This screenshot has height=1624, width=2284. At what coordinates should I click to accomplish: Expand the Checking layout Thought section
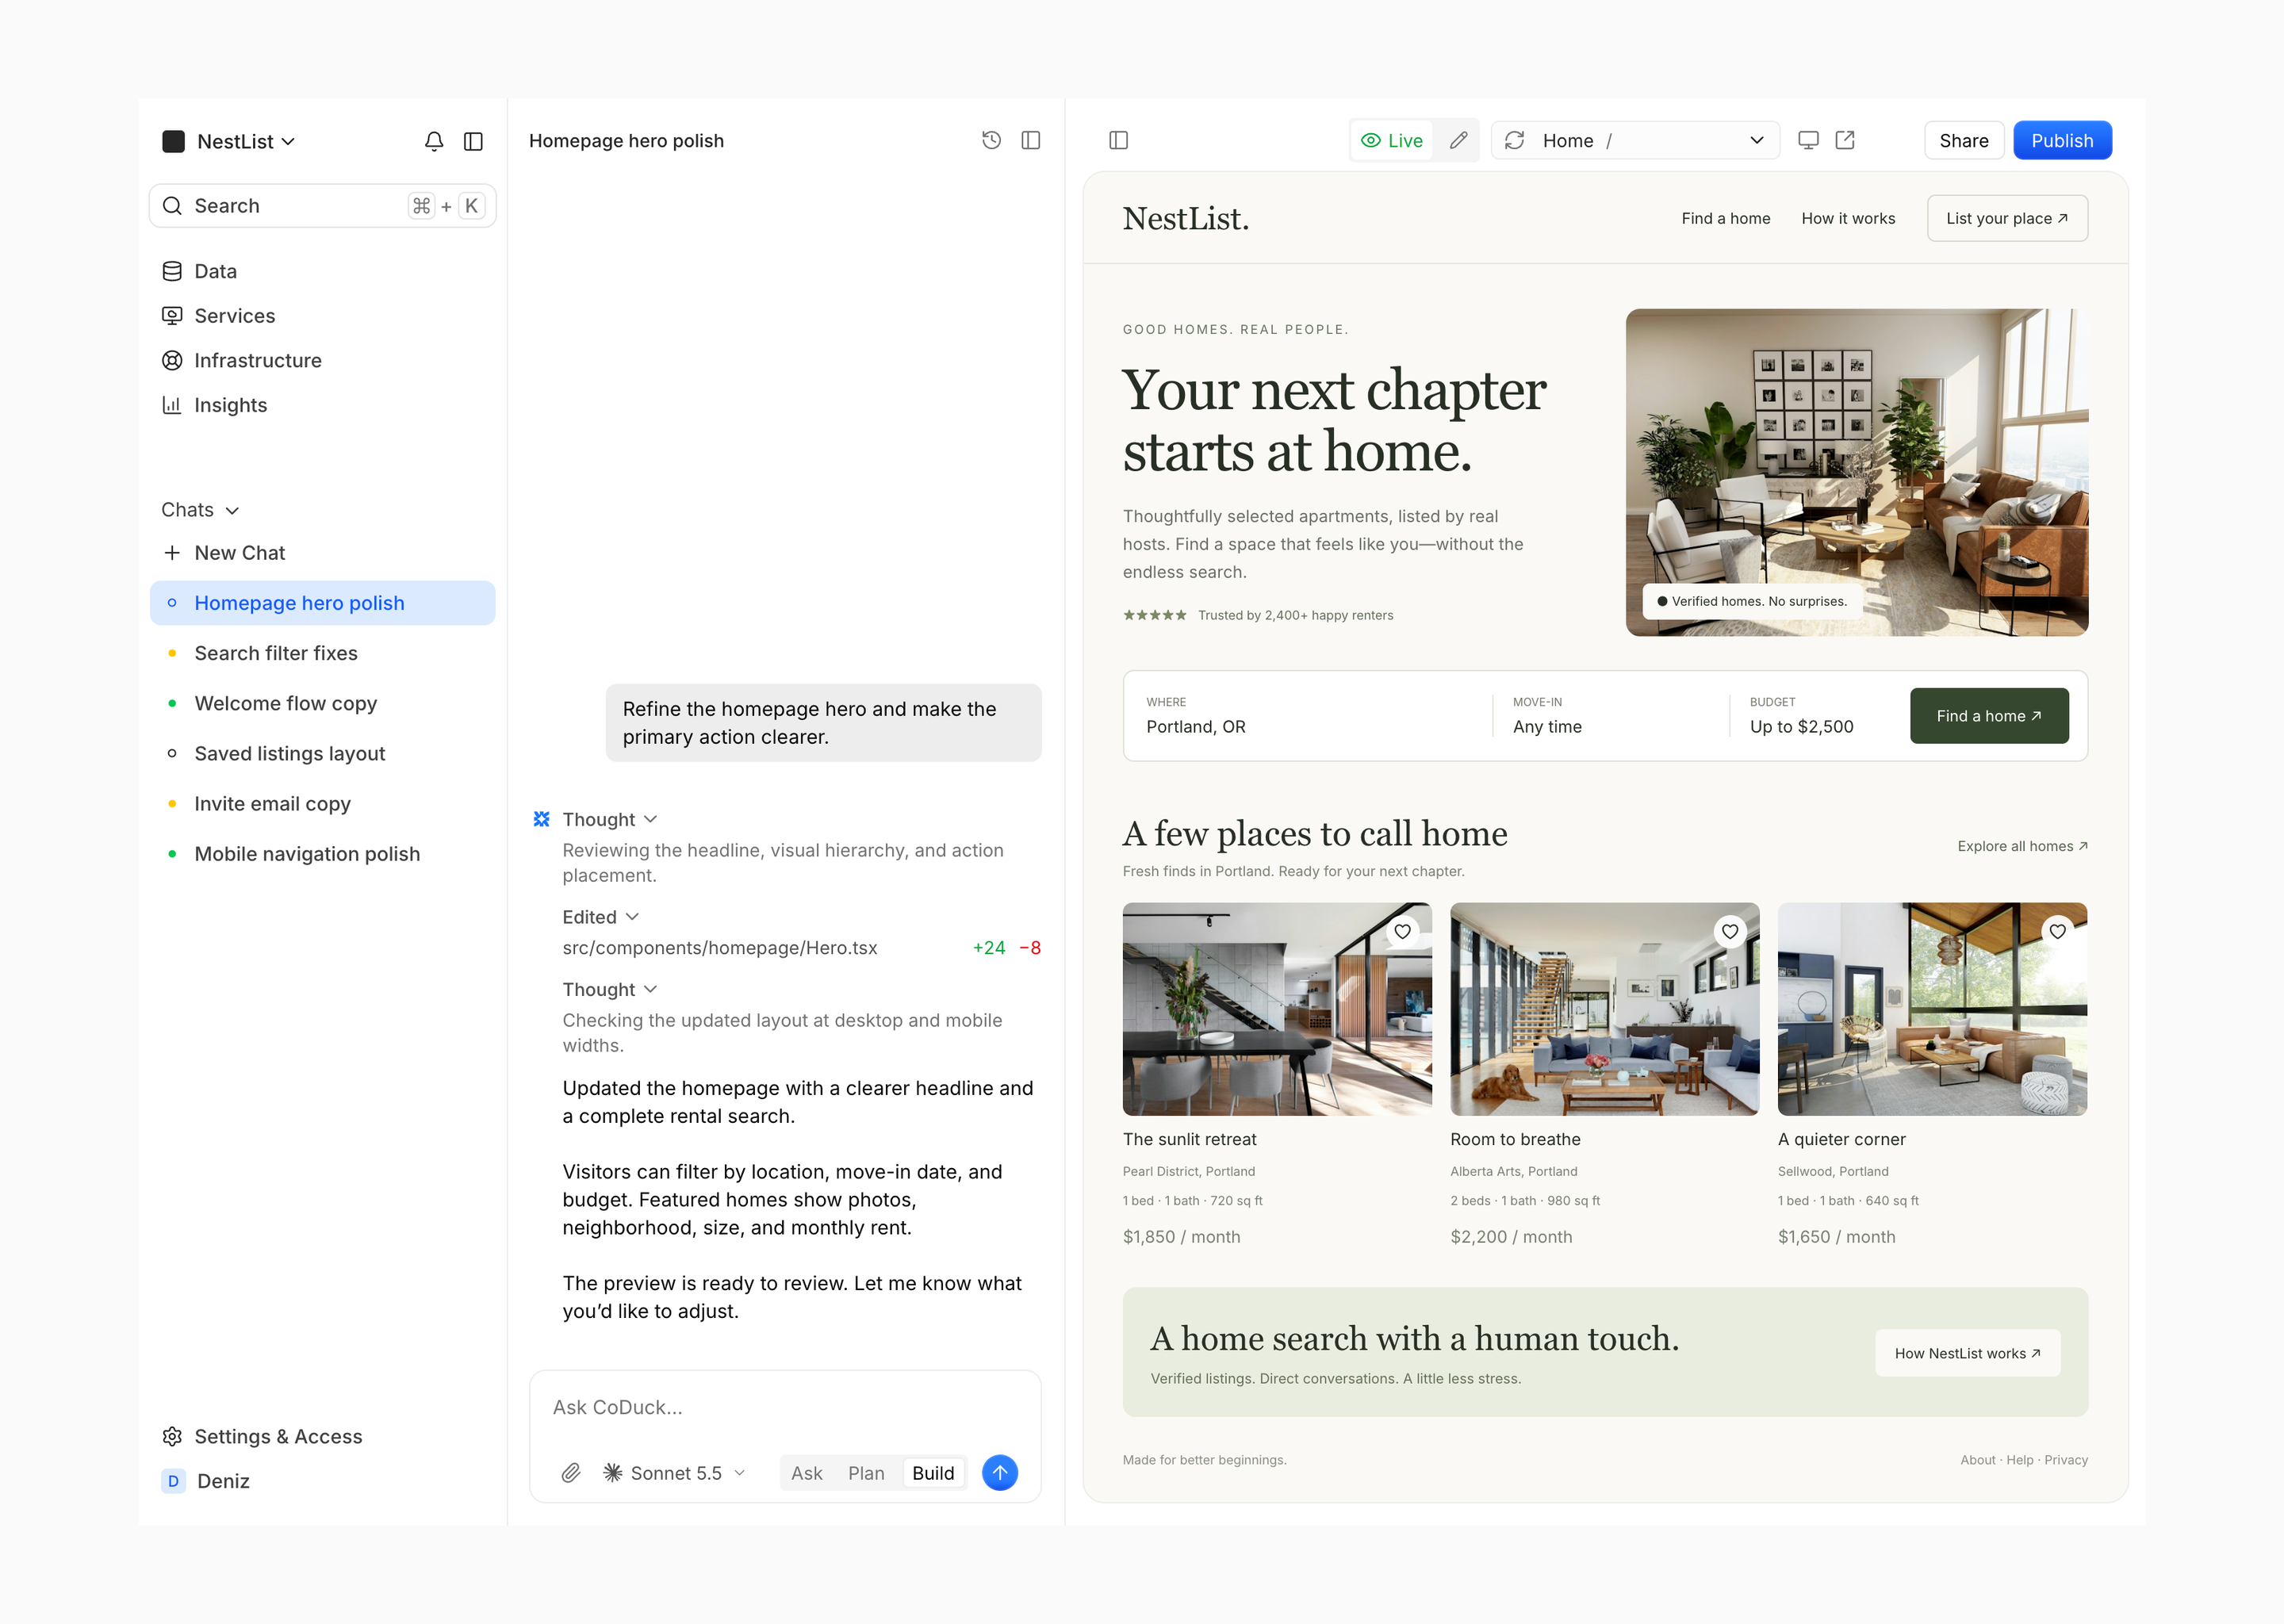coord(609,989)
